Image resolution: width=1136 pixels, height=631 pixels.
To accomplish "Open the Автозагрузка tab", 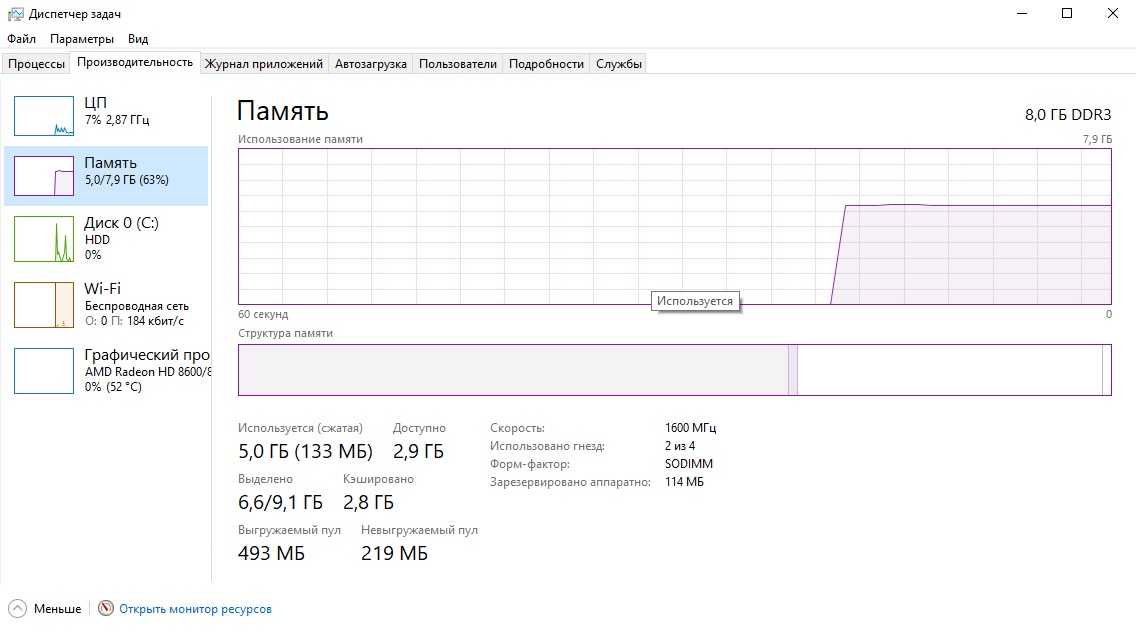I will [x=371, y=64].
